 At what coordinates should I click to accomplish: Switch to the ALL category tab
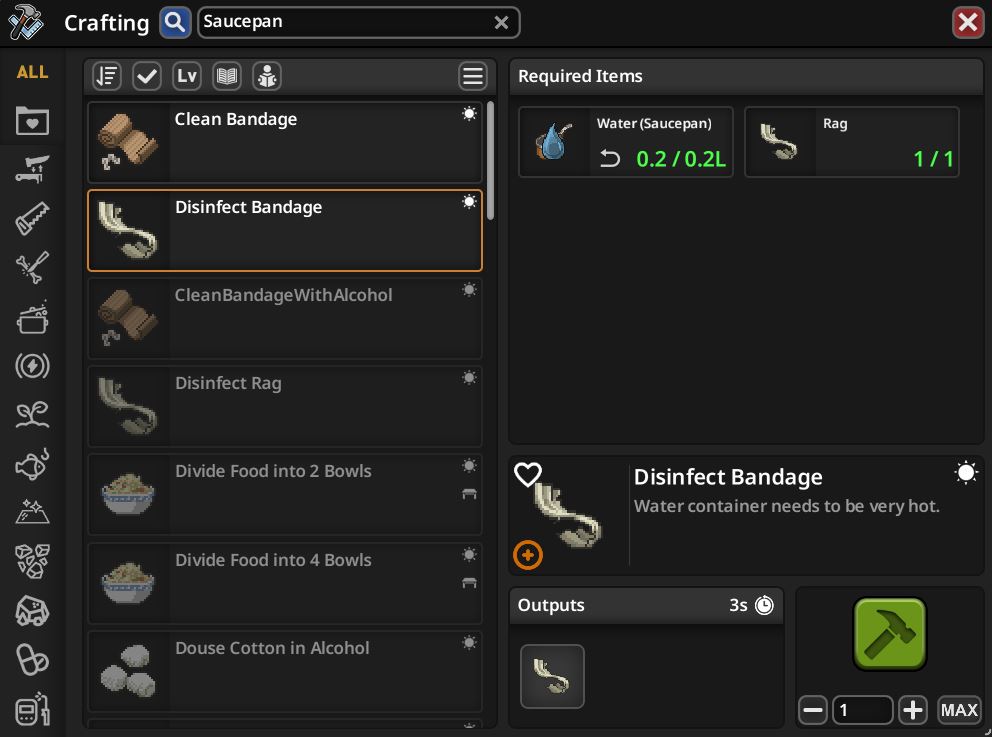(32, 72)
